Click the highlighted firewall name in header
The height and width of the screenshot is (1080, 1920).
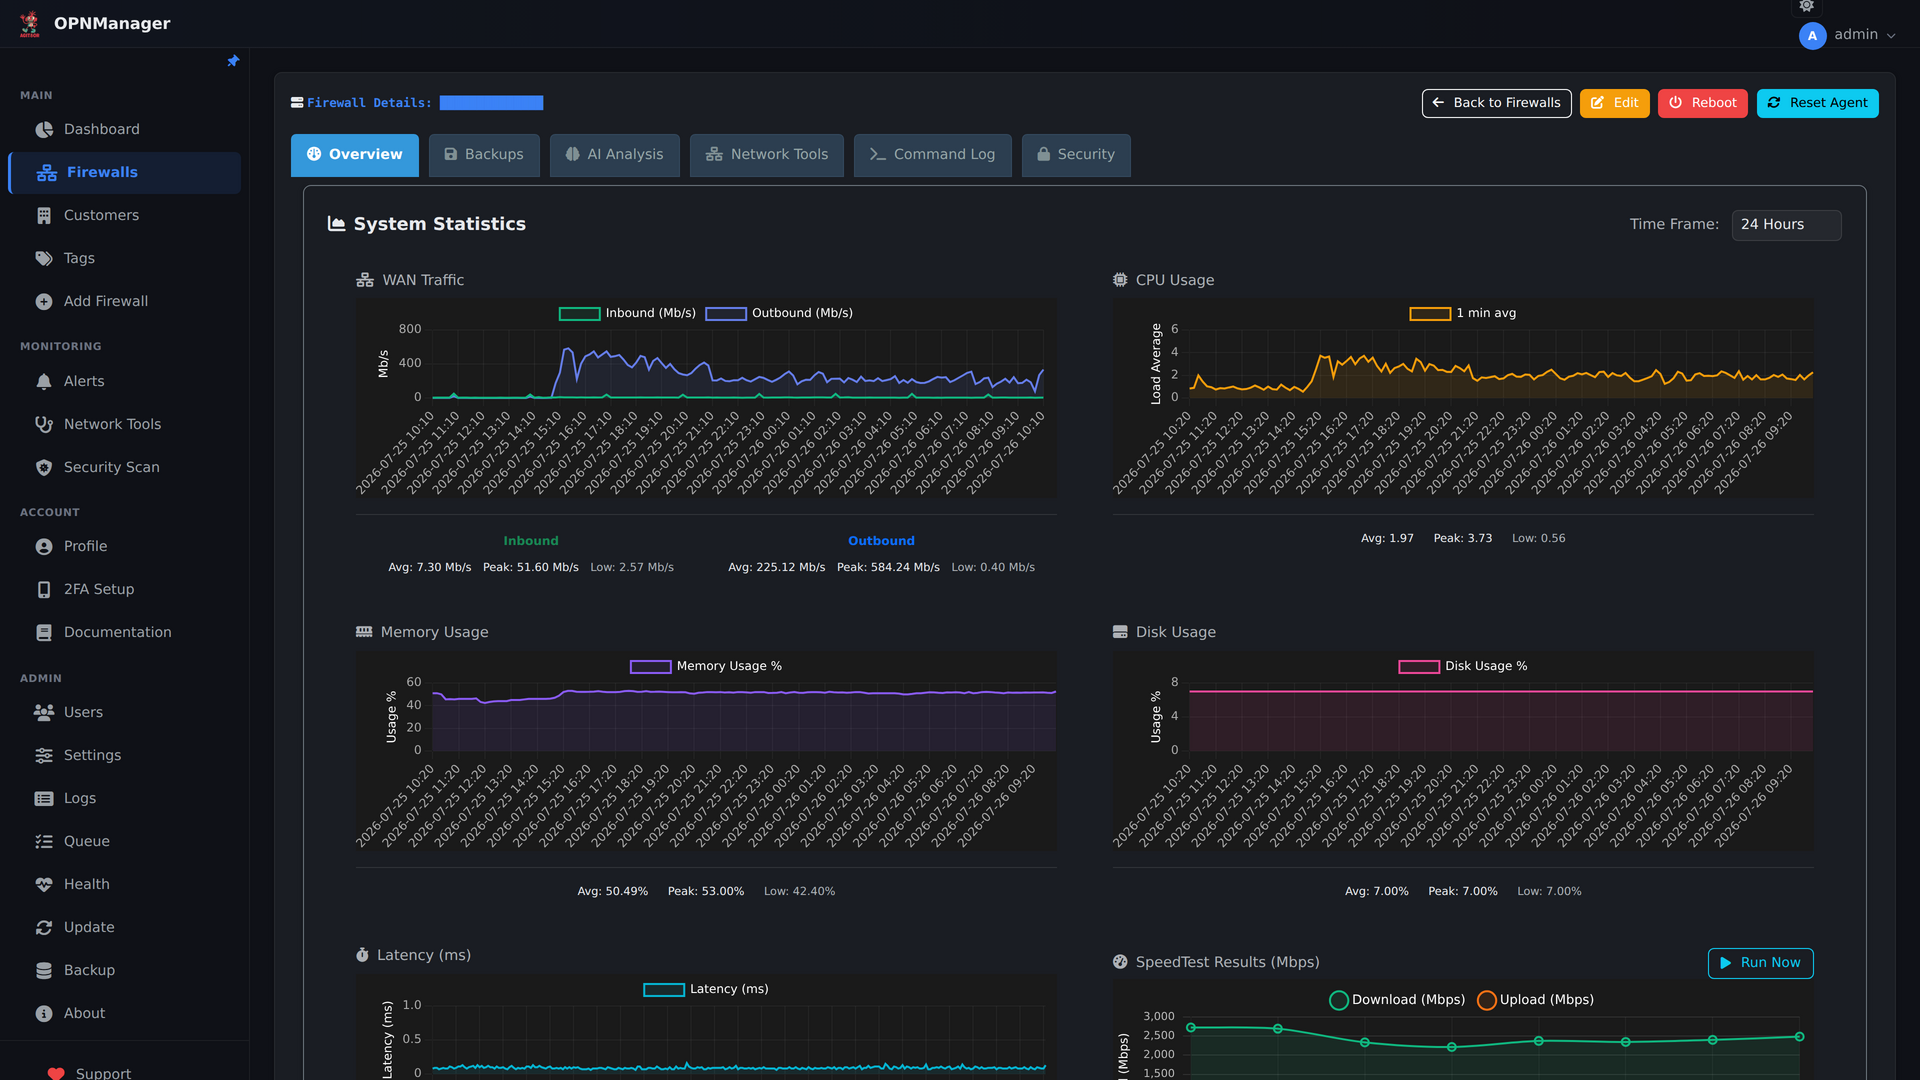pyautogui.click(x=492, y=103)
